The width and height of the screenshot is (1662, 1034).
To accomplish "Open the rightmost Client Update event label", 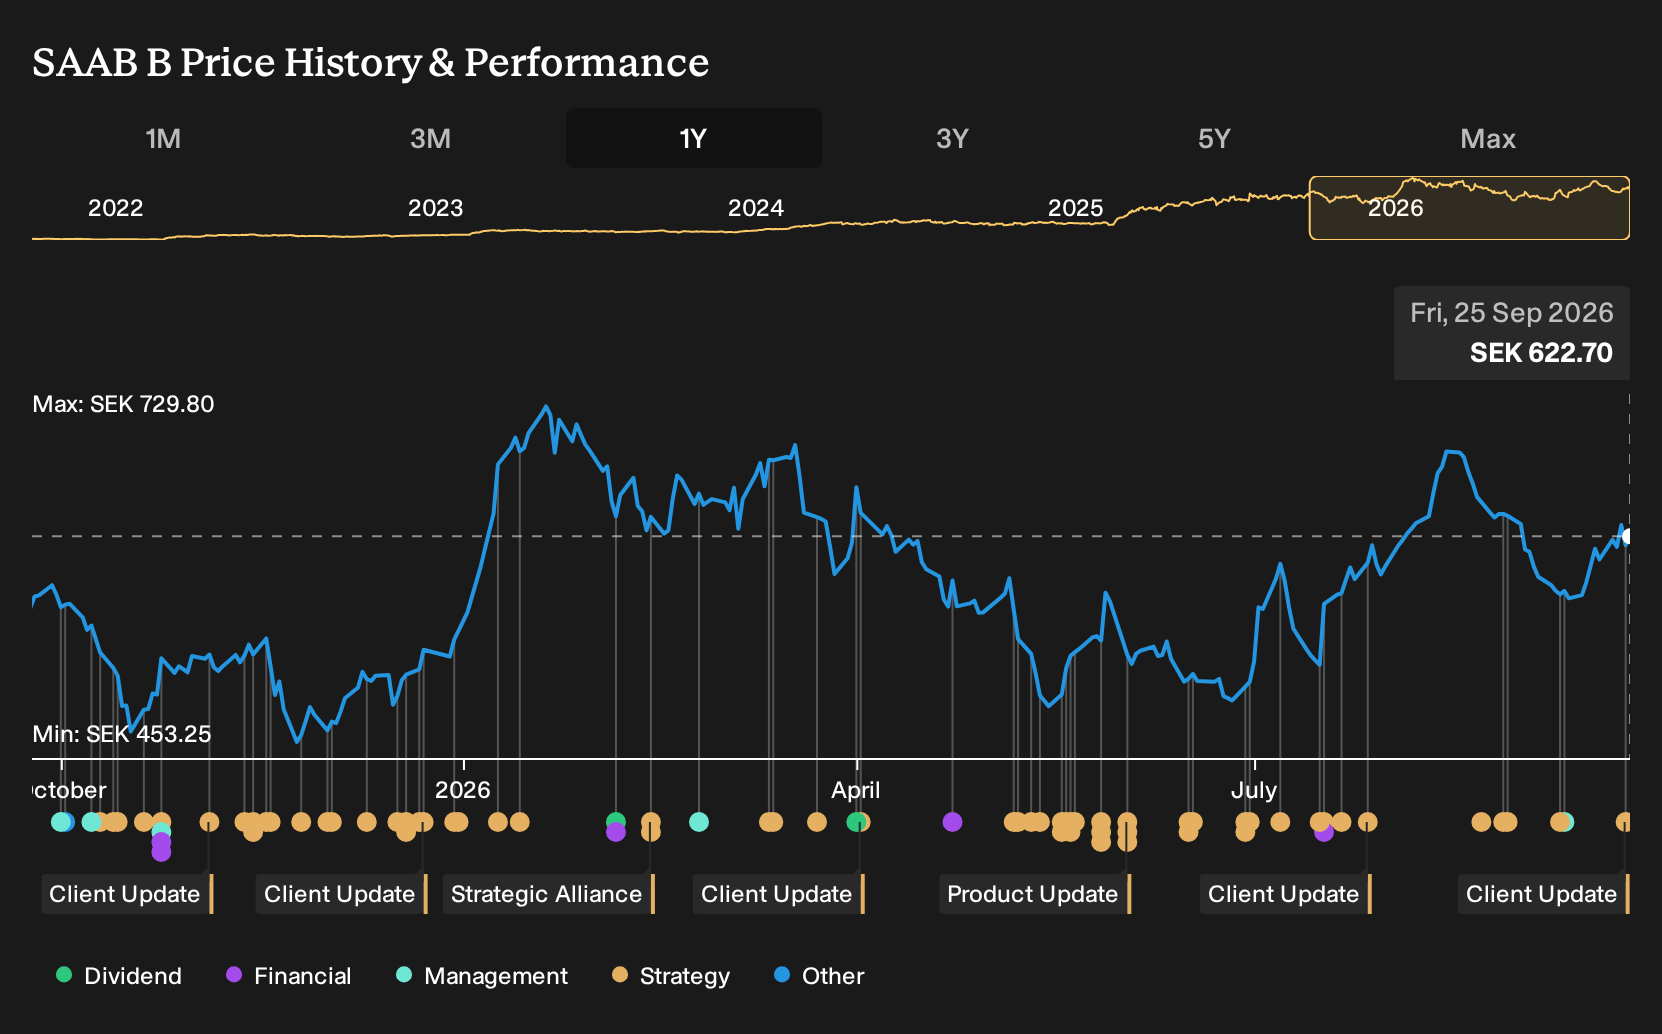I will point(1543,894).
